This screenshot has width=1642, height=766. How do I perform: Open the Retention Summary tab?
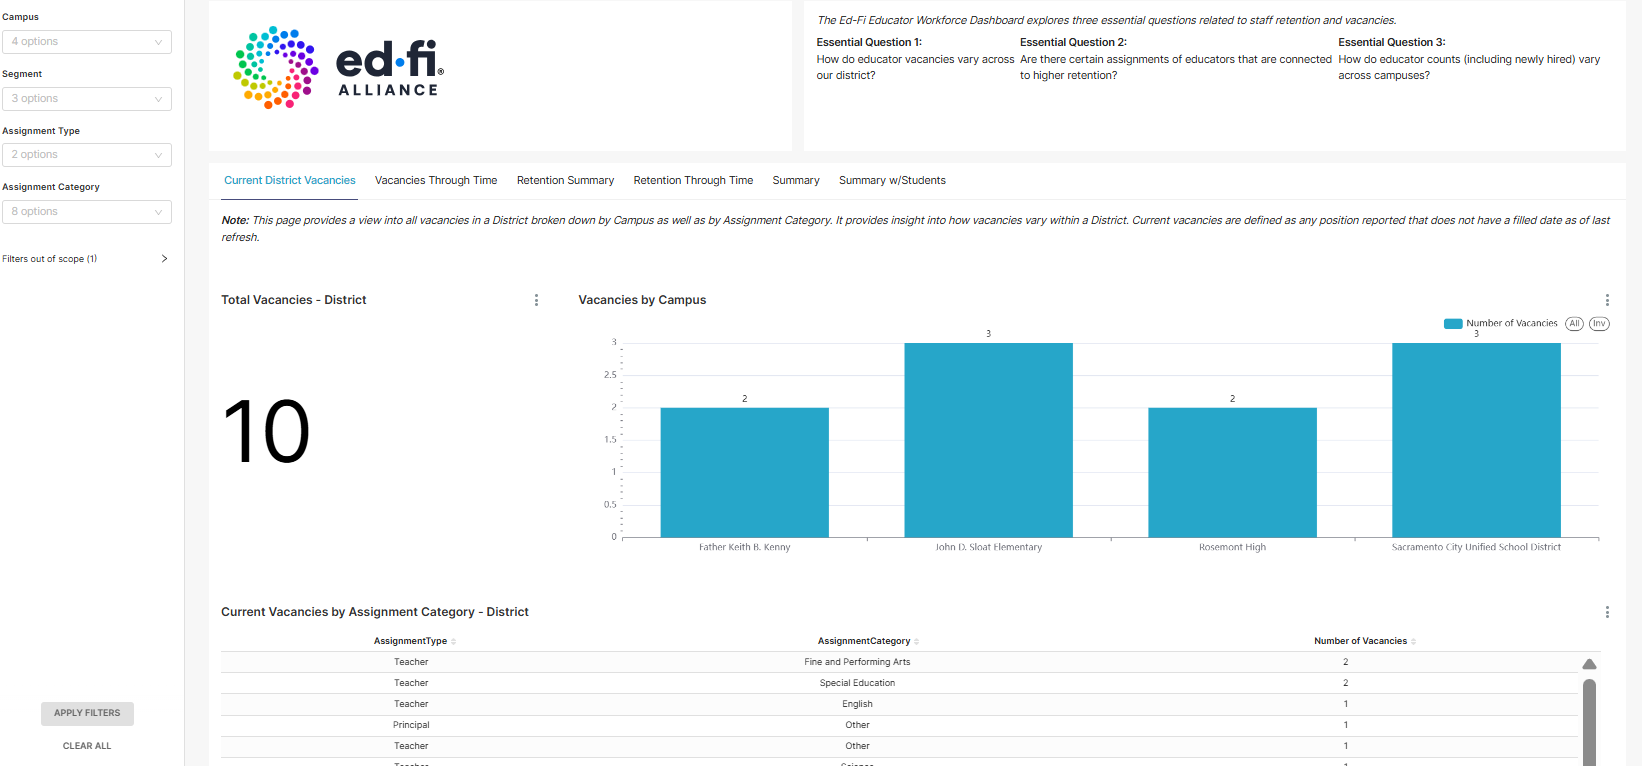[565, 181]
